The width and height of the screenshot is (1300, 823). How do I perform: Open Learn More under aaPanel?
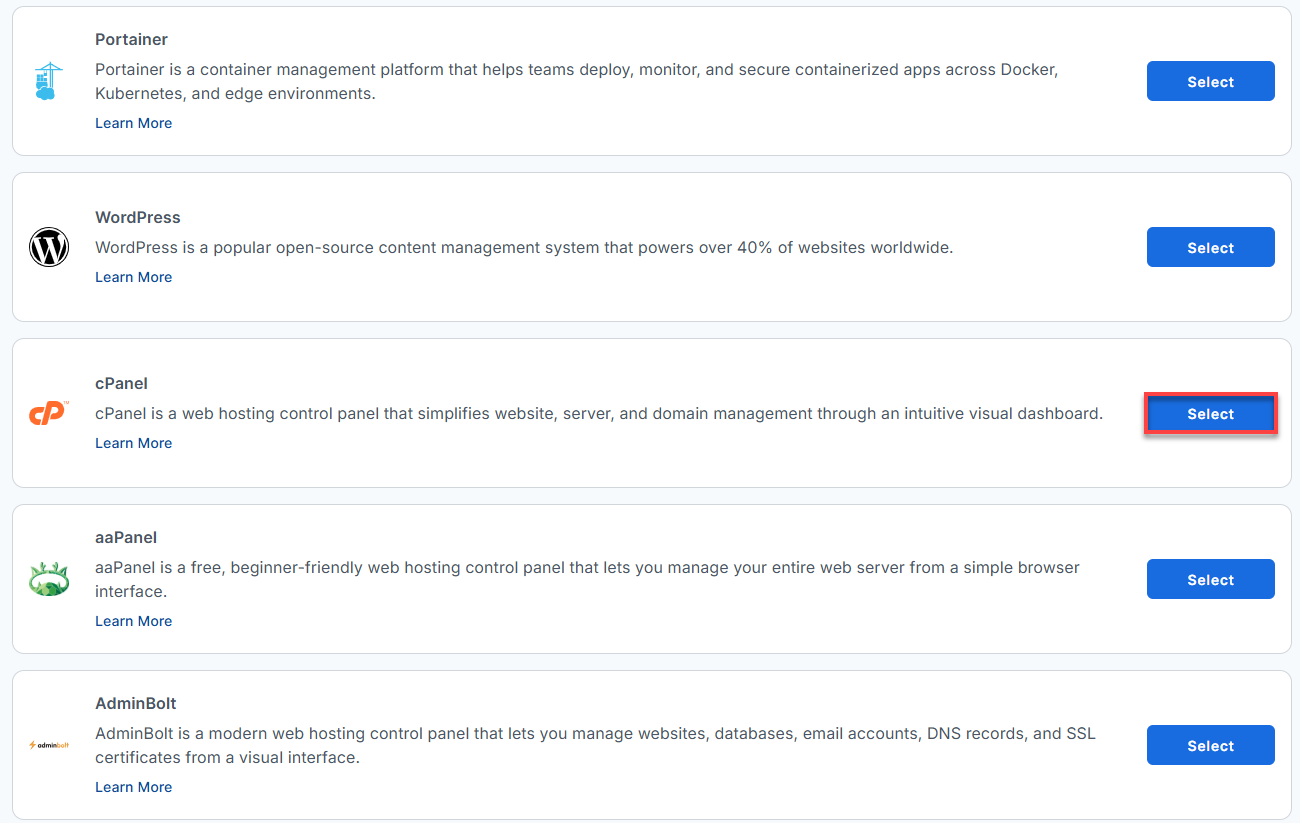(133, 621)
